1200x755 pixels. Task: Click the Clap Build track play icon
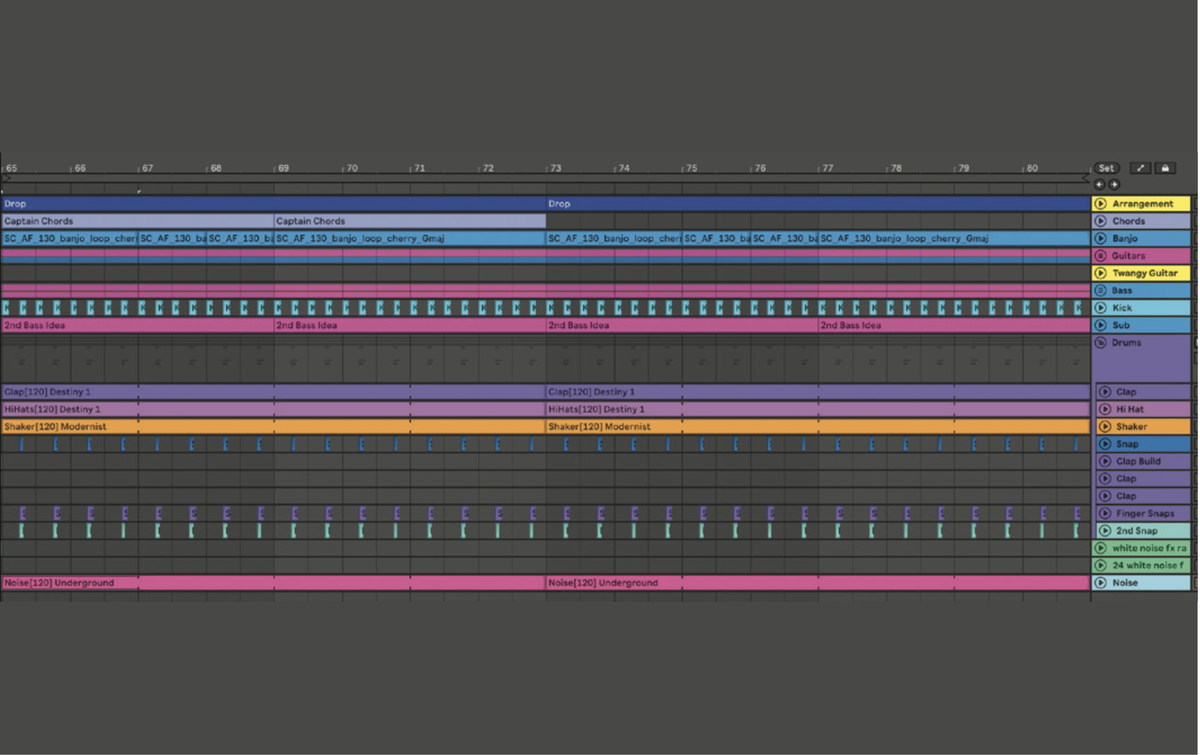point(1100,460)
